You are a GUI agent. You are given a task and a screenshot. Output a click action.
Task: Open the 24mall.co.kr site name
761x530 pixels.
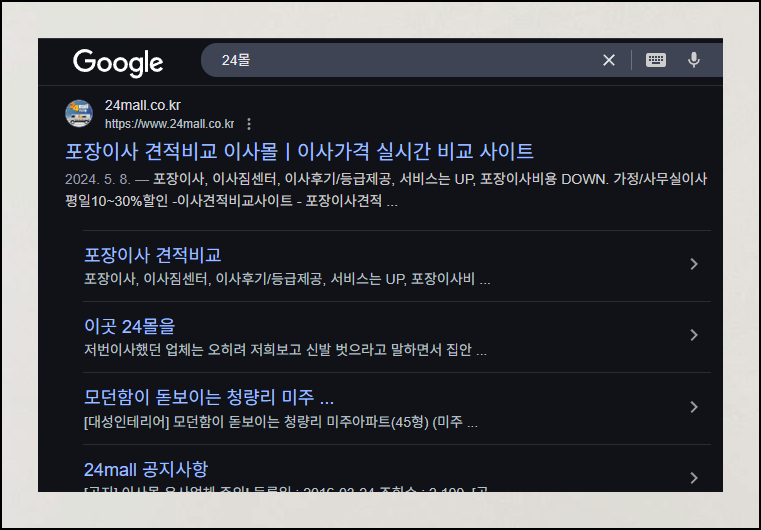click(x=143, y=105)
